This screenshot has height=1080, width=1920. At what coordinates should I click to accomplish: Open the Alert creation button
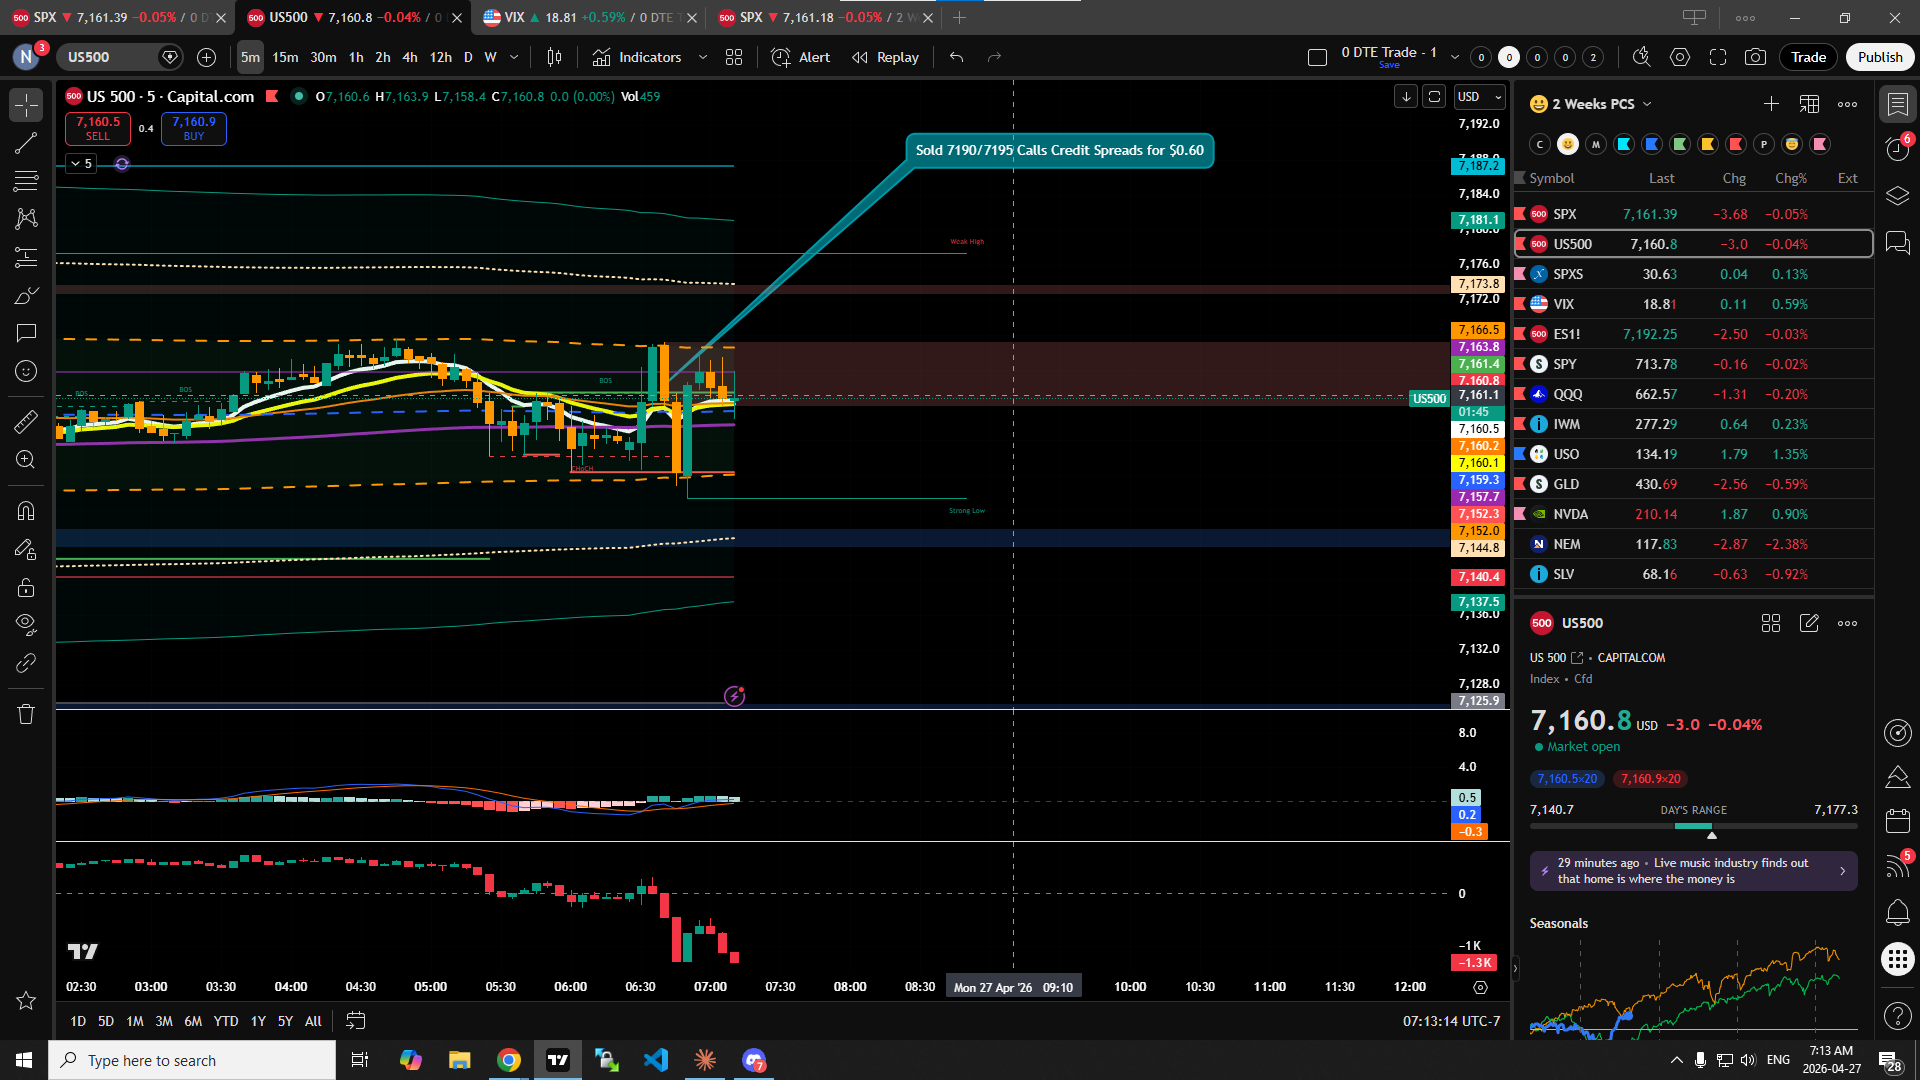[801, 57]
